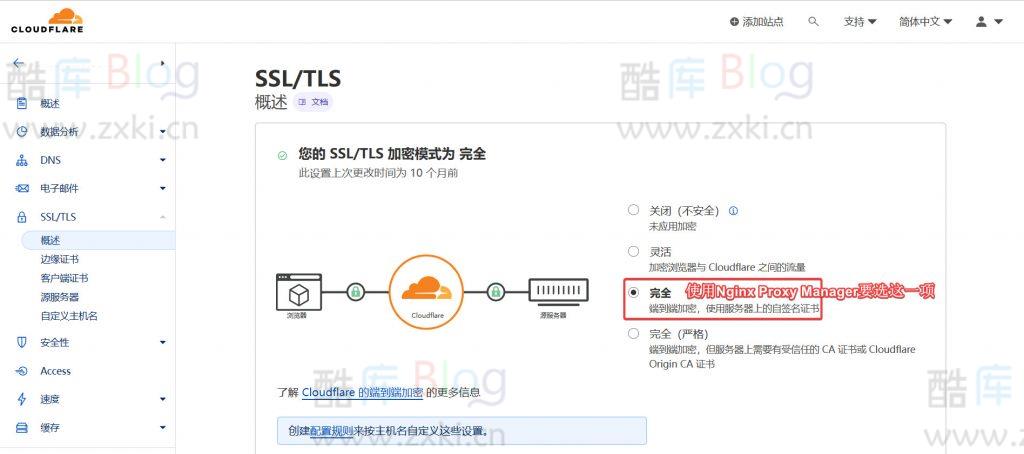Click the 缓存 drive icon
This screenshot has height=454, width=1024.
point(22,428)
